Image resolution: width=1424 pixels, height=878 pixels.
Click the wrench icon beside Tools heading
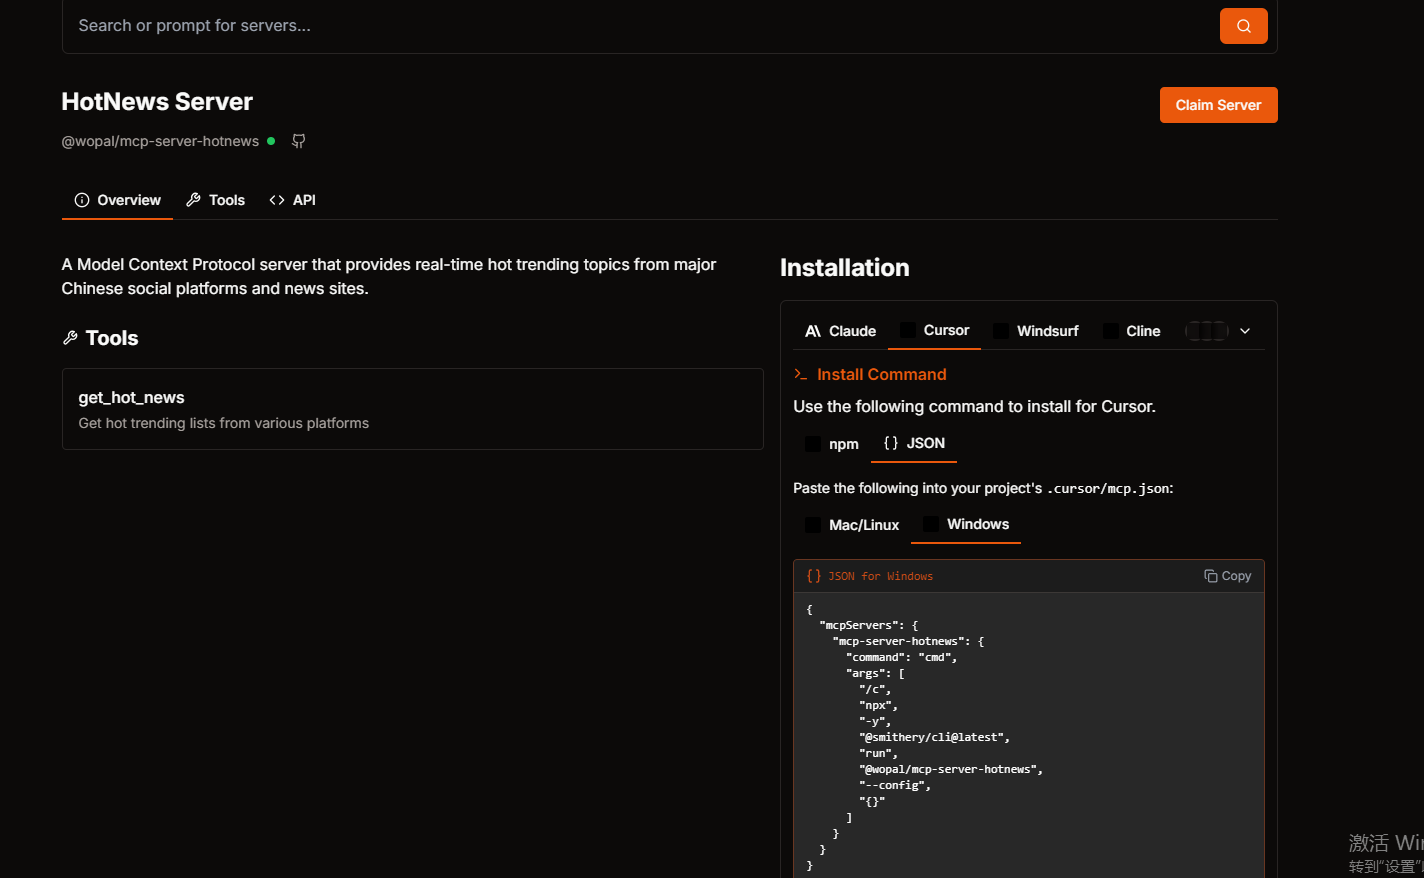[70, 338]
